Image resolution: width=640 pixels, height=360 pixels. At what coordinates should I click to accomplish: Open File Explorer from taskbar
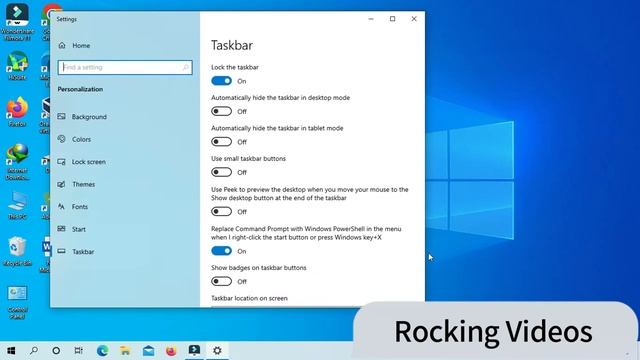125,351
